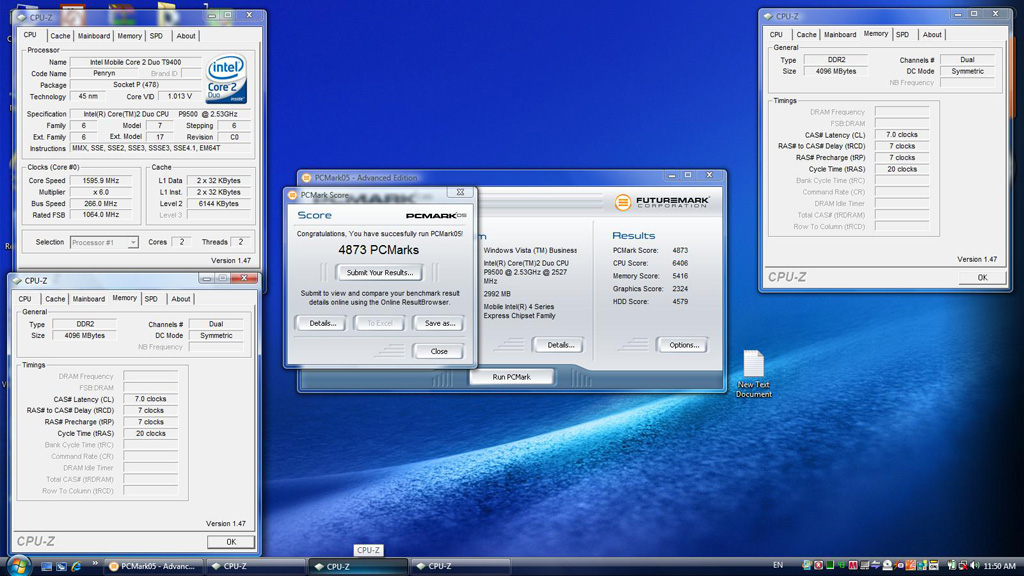Click the Level 2 cache value 6144 KBytes

[219, 204]
